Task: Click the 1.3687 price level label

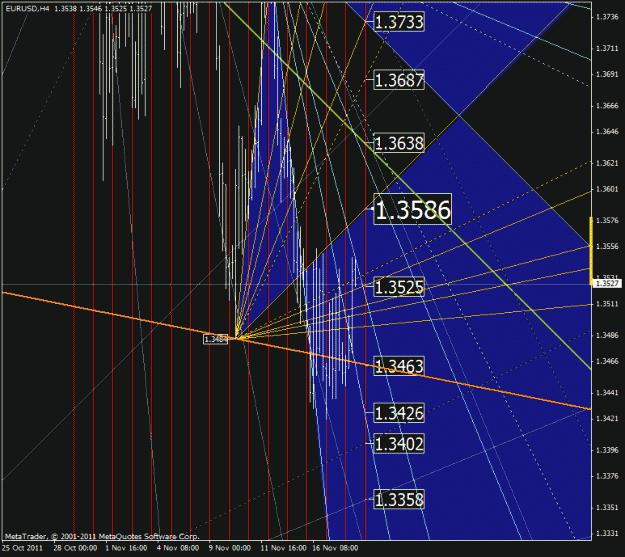Action: pyautogui.click(x=399, y=80)
